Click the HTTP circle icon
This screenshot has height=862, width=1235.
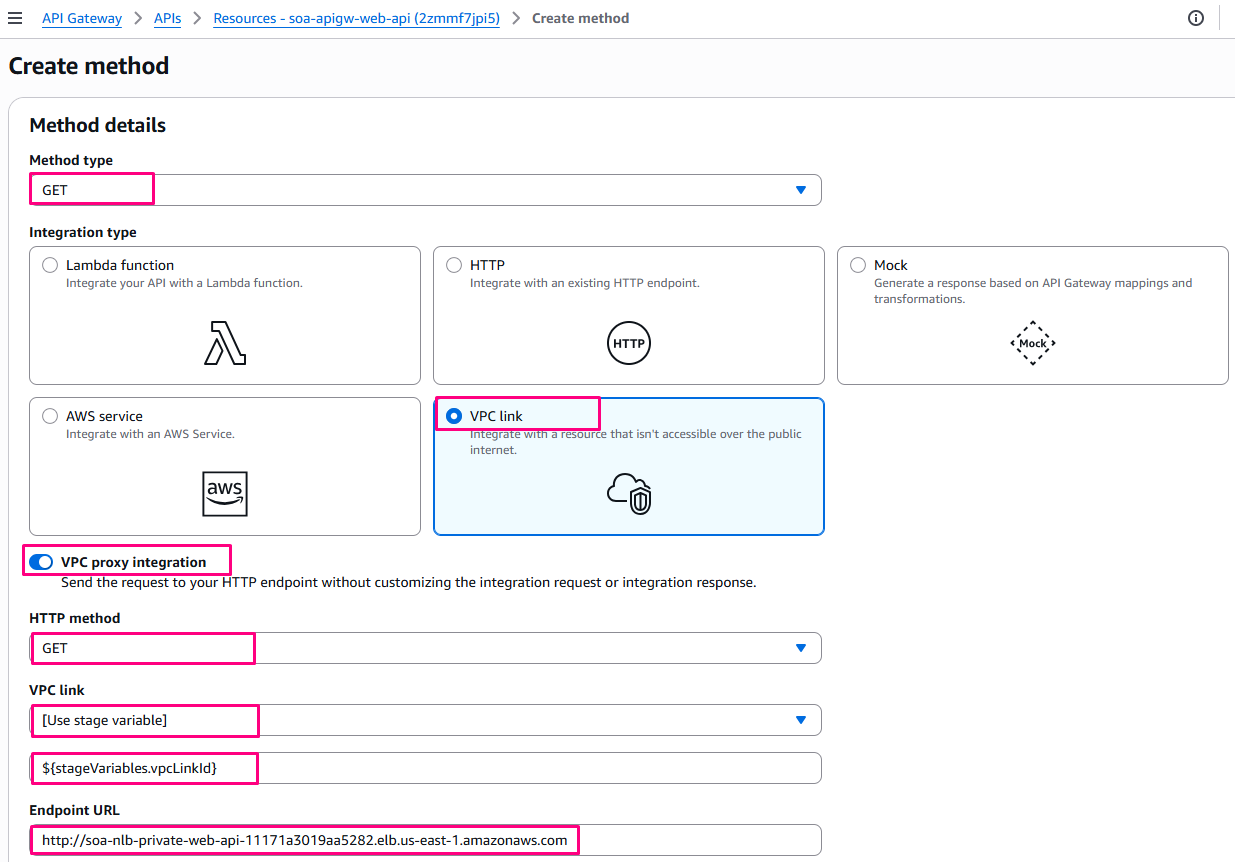point(629,343)
